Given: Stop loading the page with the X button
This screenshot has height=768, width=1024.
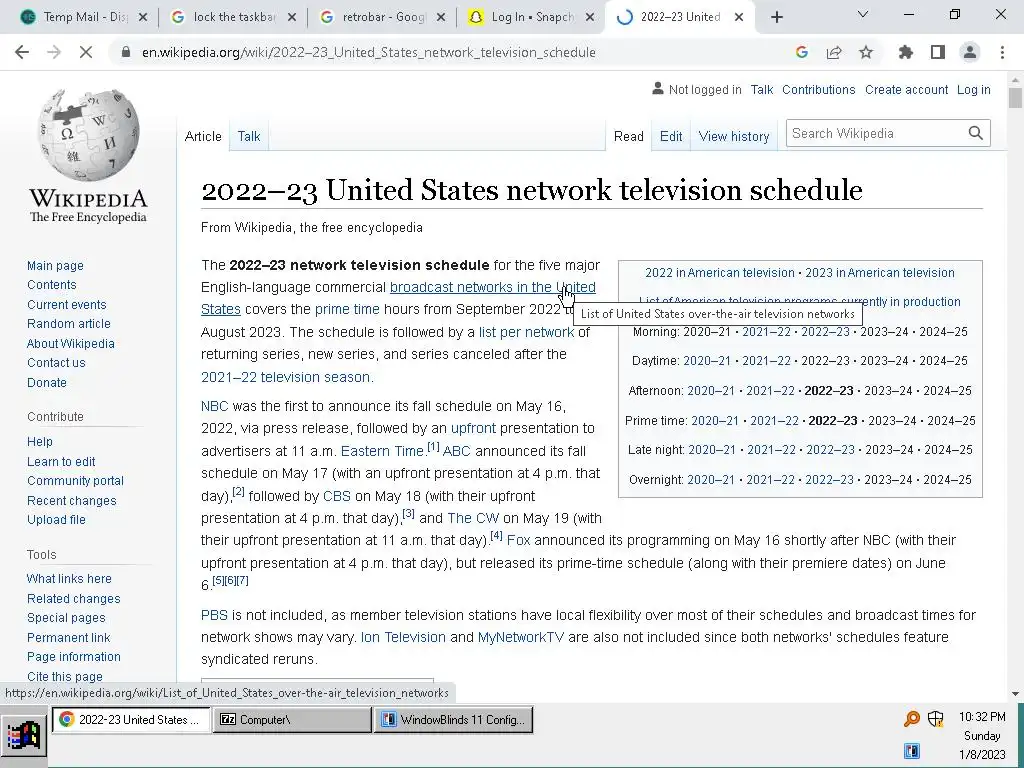Looking at the screenshot, I should tap(86, 52).
